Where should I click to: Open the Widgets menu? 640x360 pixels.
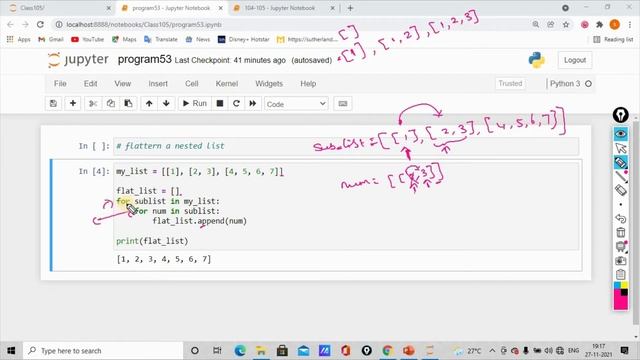tap(269, 84)
